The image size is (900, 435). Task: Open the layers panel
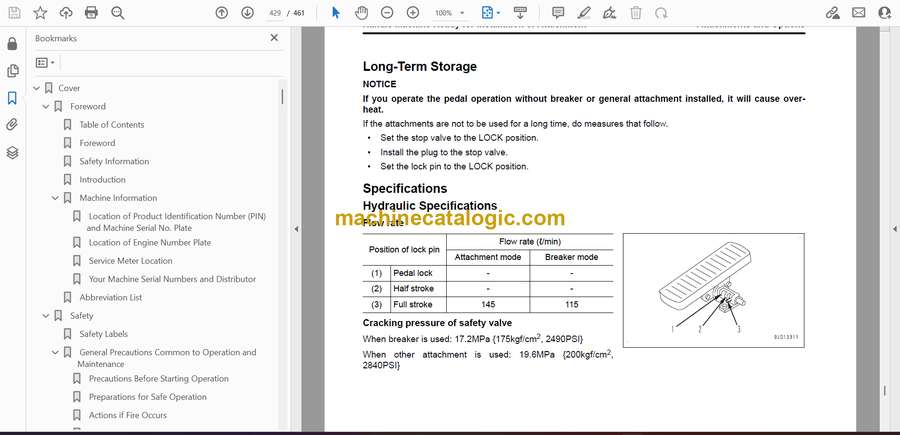[x=13, y=152]
